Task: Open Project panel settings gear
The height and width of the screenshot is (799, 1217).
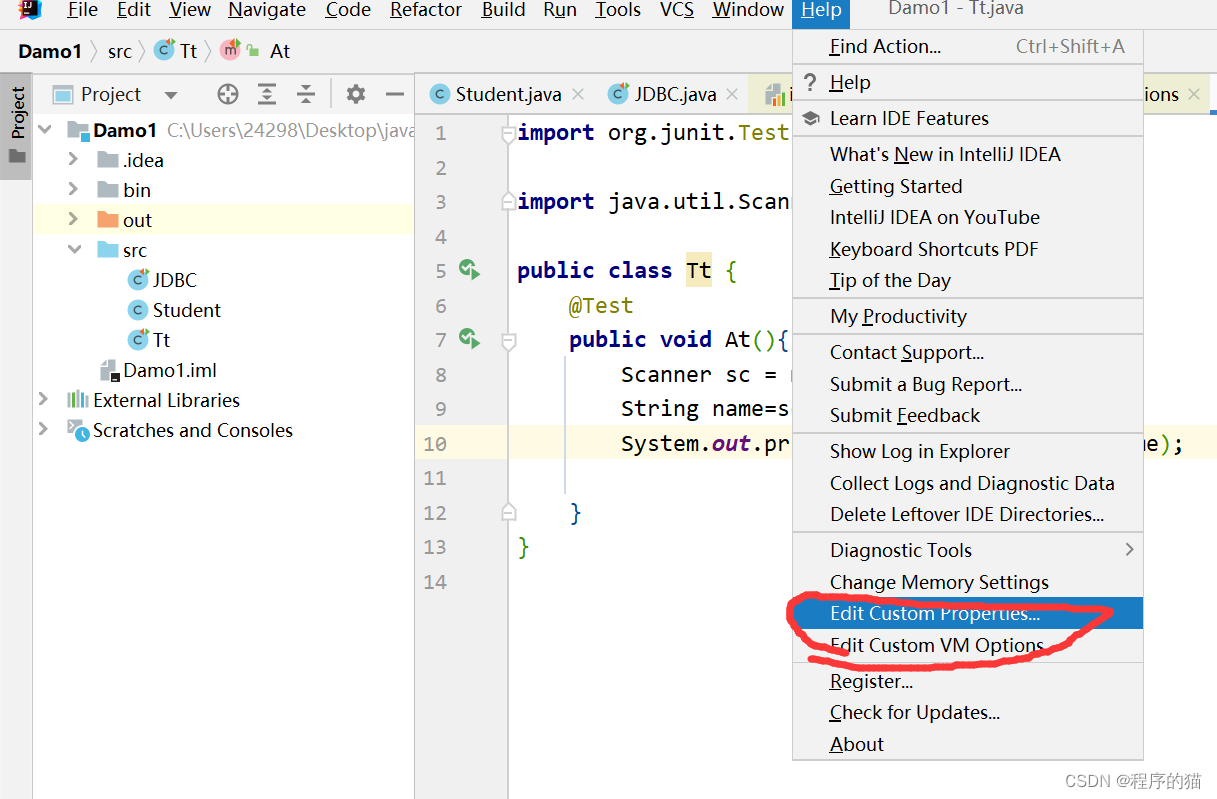Action: point(355,94)
